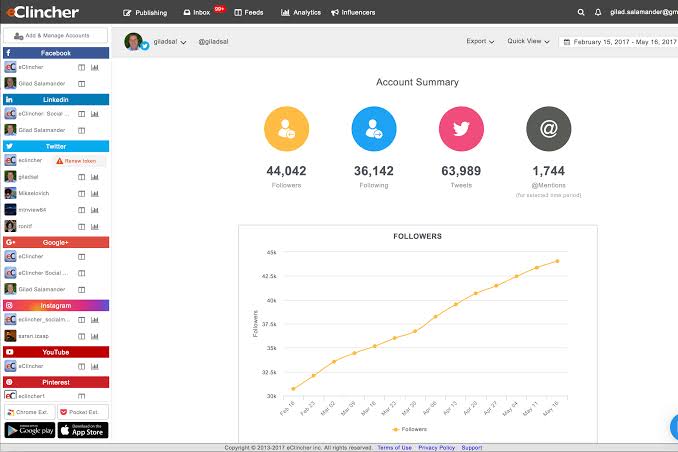The height and width of the screenshot is (452, 678).
Task: Open the Quick View dropdown
Action: pyautogui.click(x=528, y=41)
